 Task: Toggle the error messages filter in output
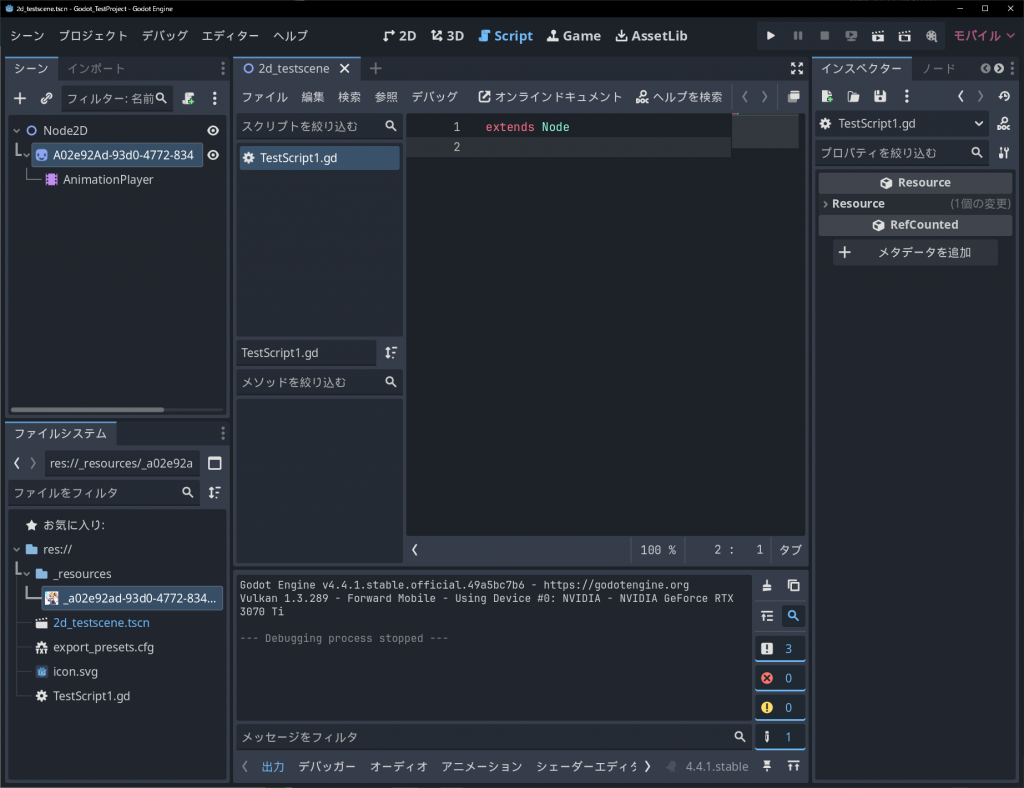[780, 678]
